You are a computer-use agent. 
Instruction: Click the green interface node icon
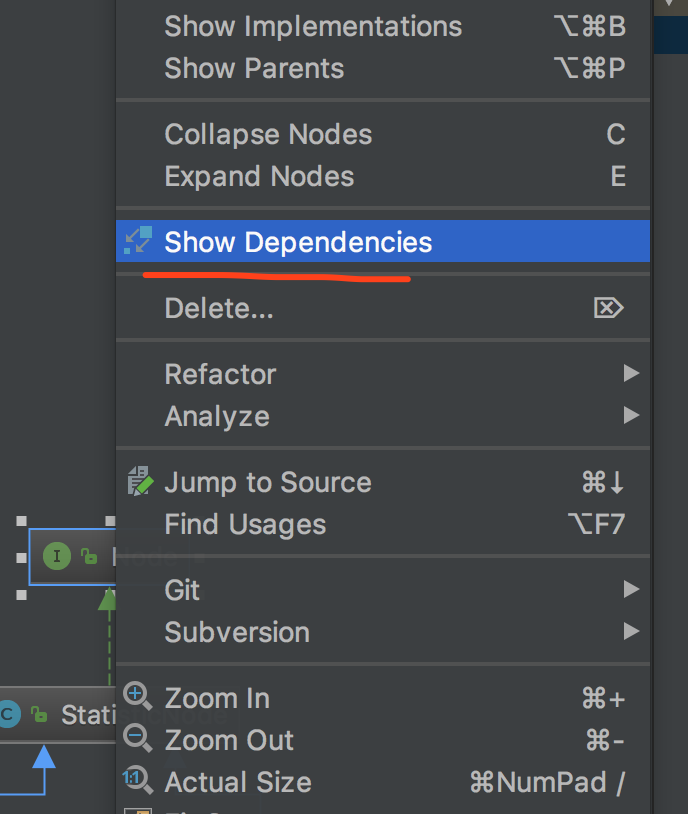(57, 557)
